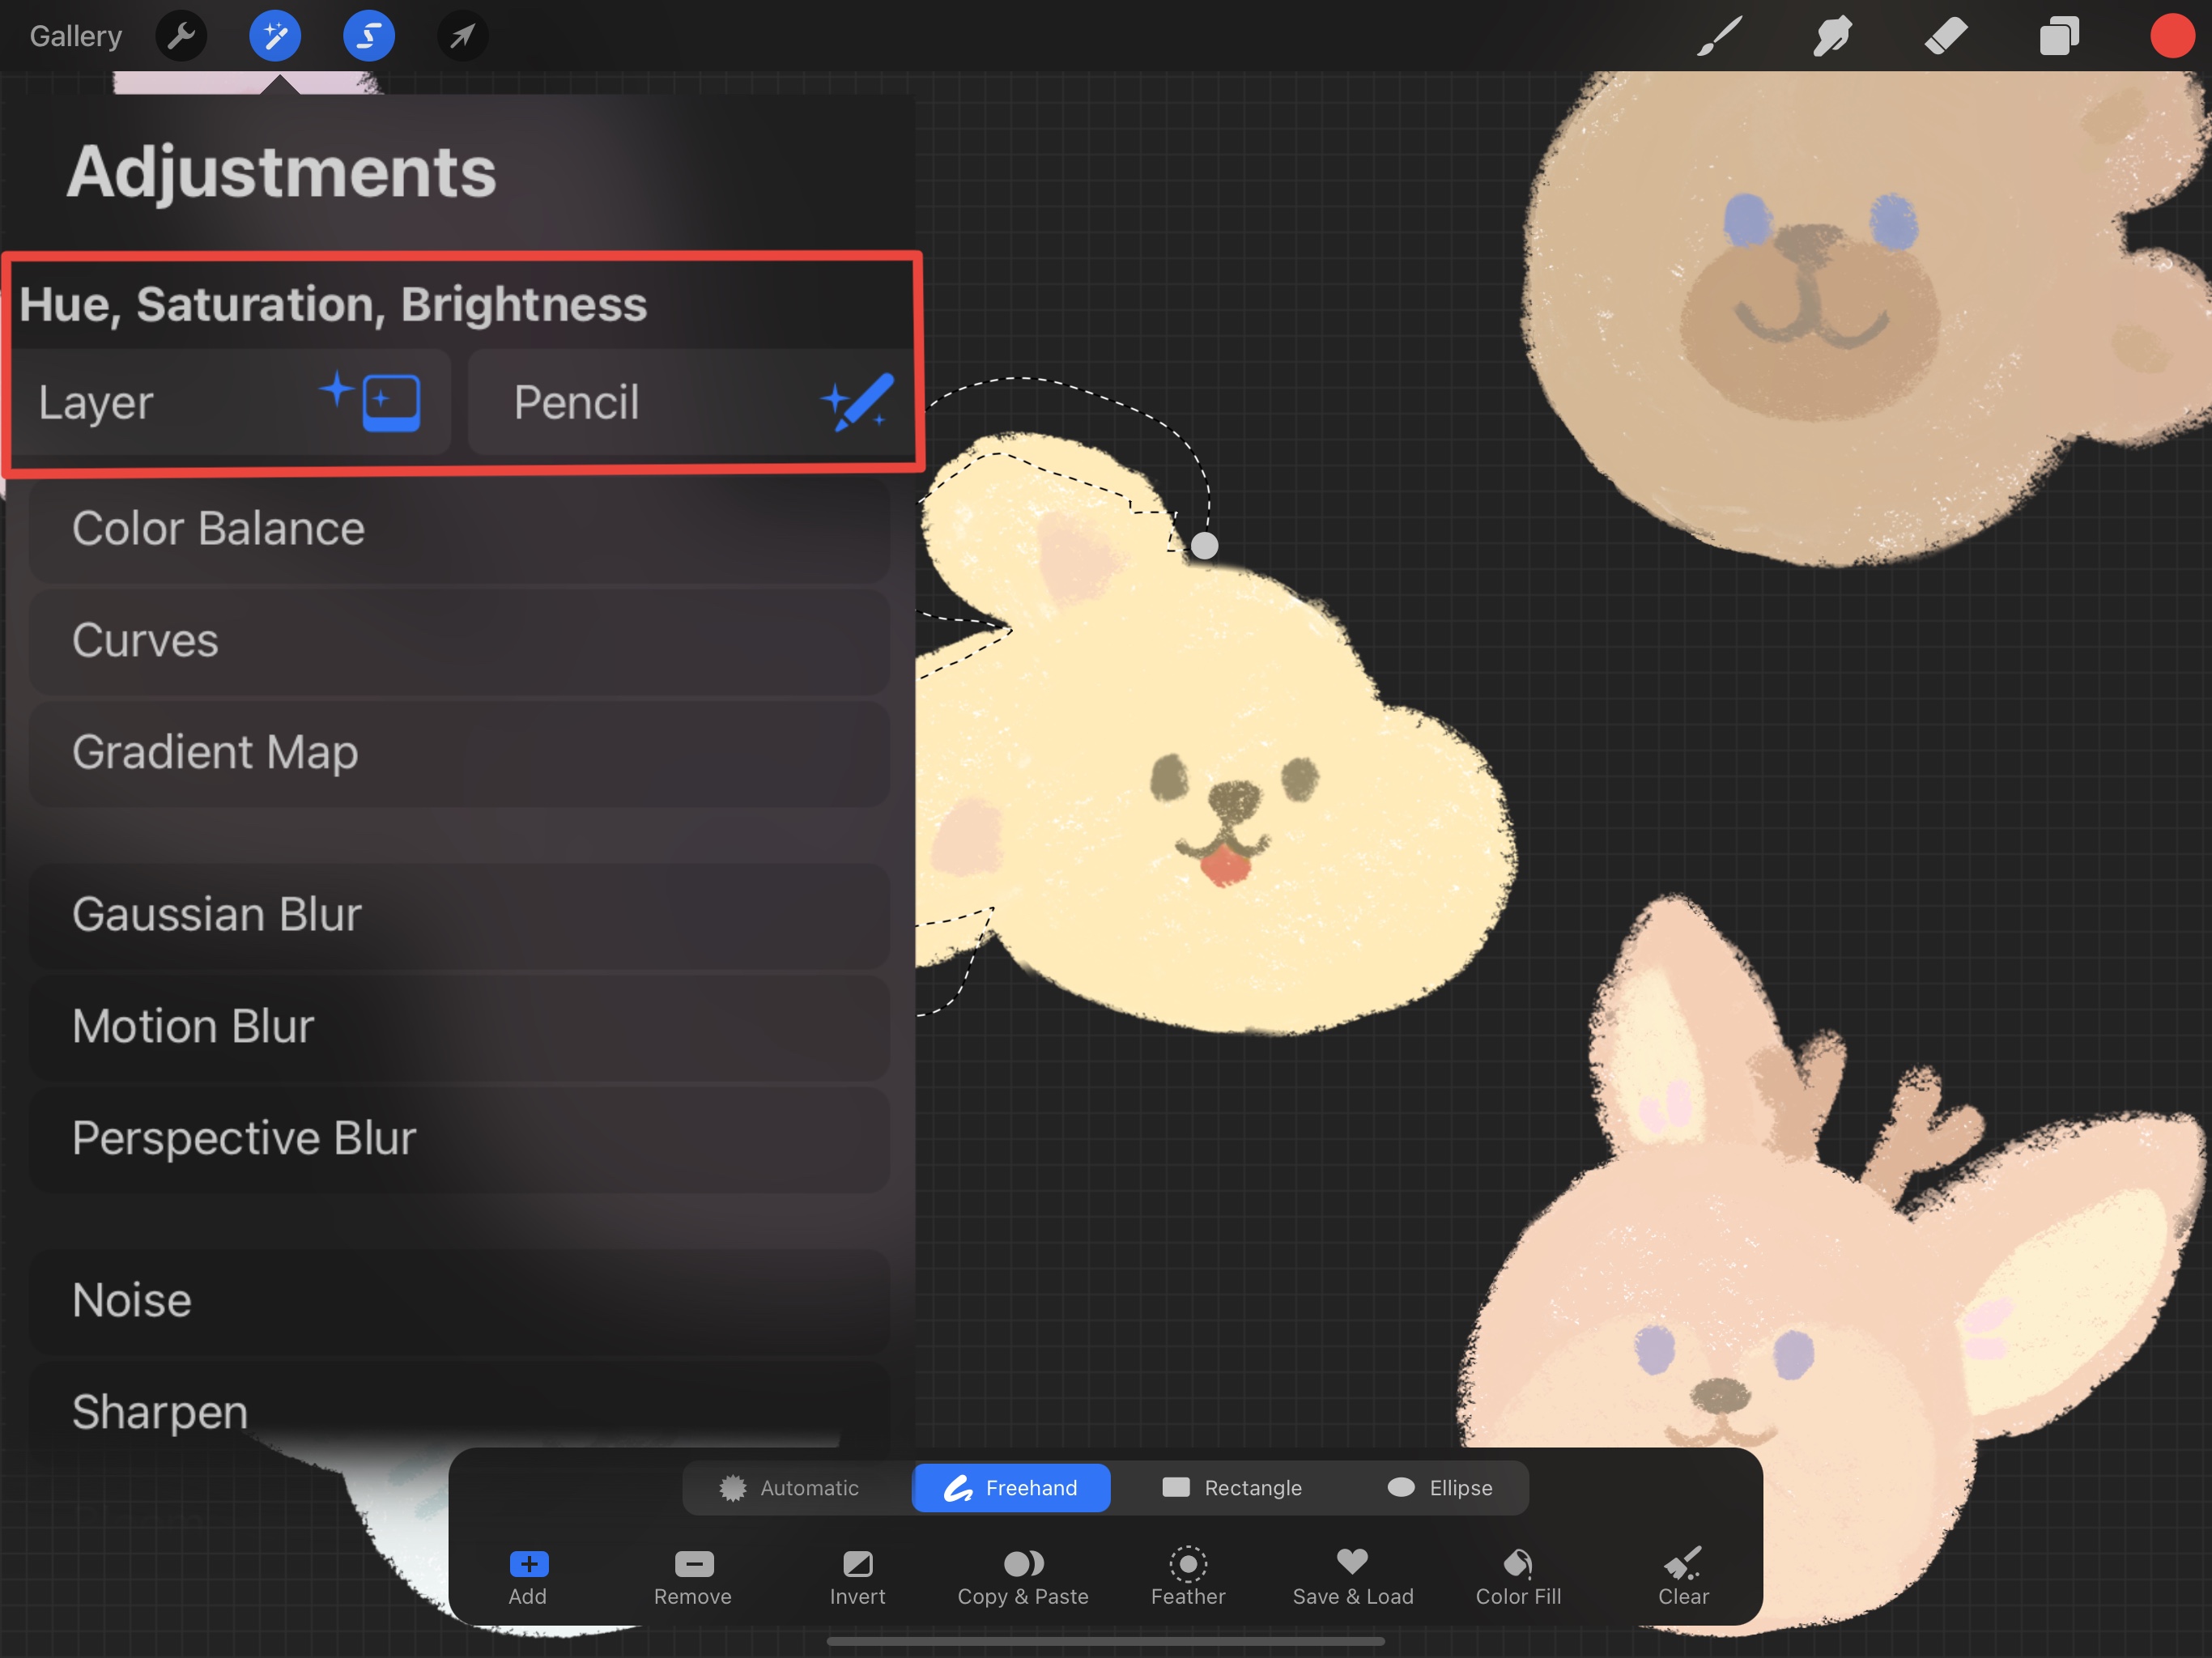This screenshot has width=2212, height=1658.
Task: Click the Adjustments panel title
Action: 281,172
